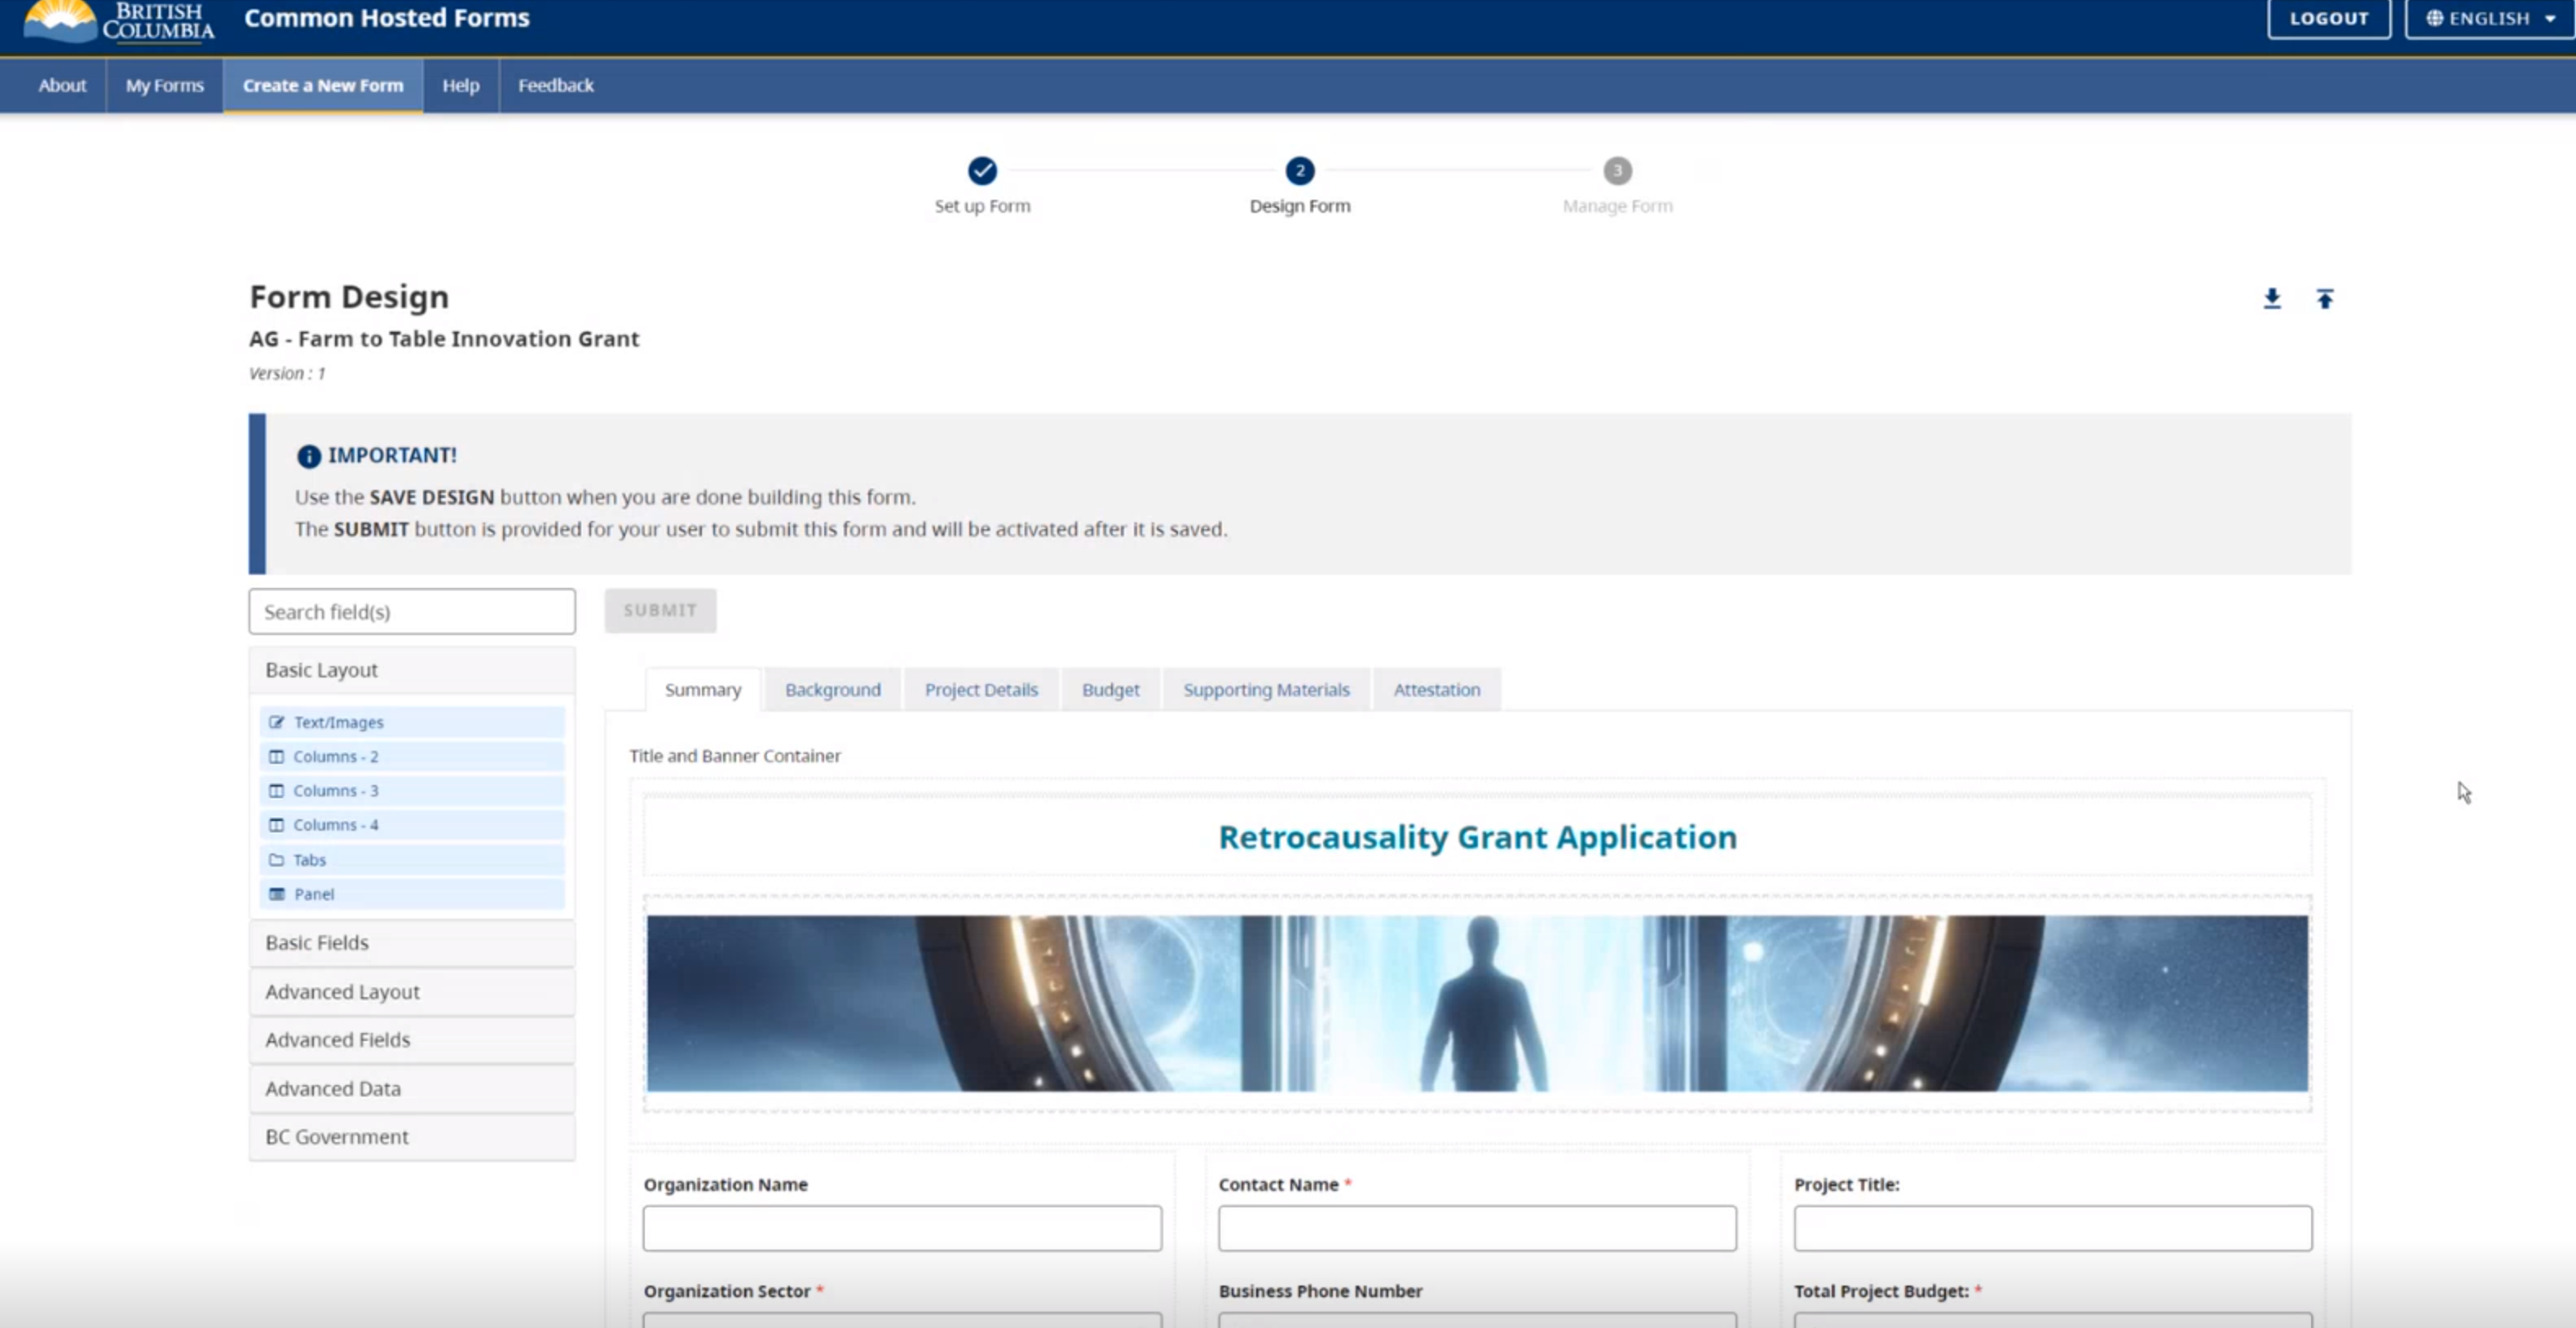Select the Tabs component label
The height and width of the screenshot is (1328, 2576).
tap(309, 859)
